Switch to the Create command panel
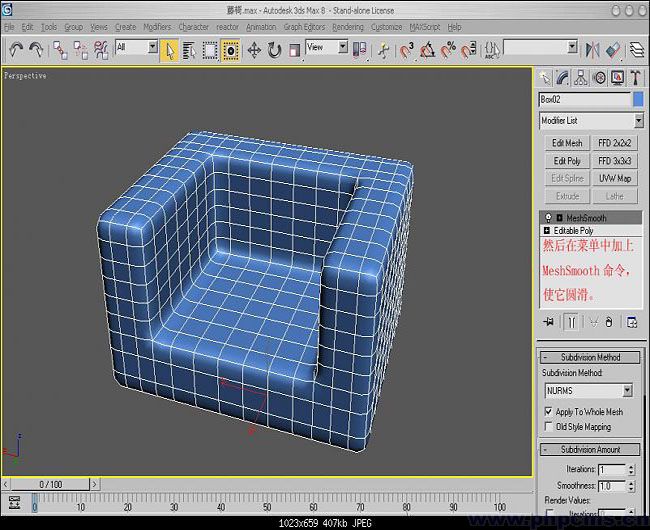The image size is (650, 530). [x=544, y=77]
